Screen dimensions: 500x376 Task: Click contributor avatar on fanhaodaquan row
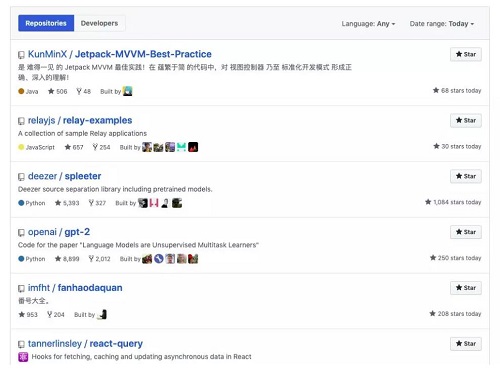click(102, 314)
